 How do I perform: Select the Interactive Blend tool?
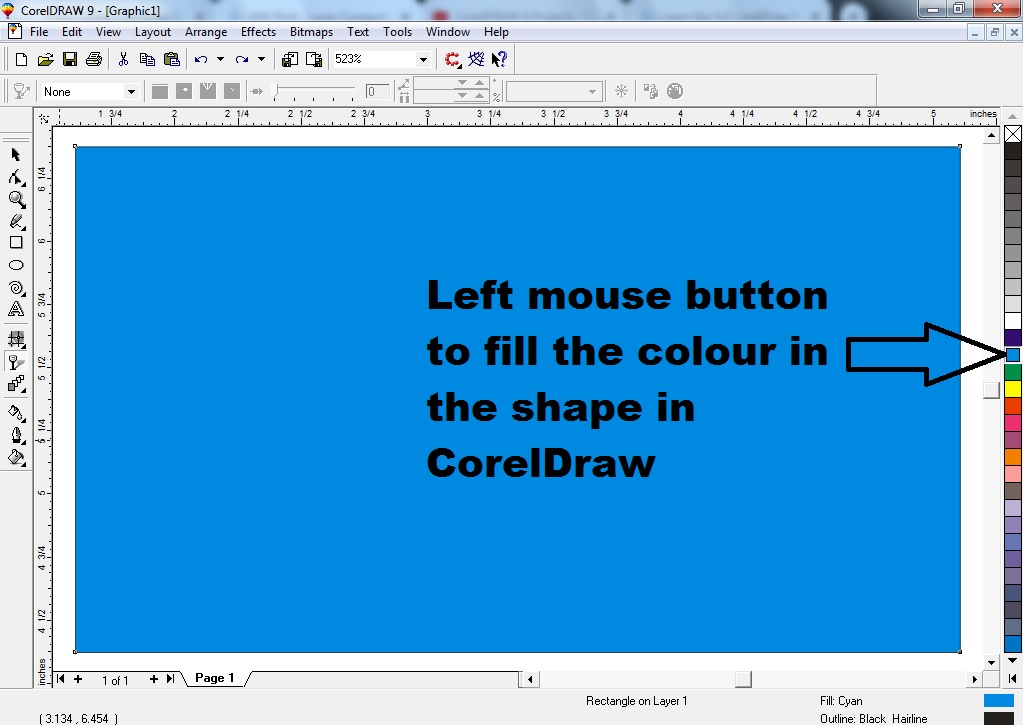[x=16, y=384]
